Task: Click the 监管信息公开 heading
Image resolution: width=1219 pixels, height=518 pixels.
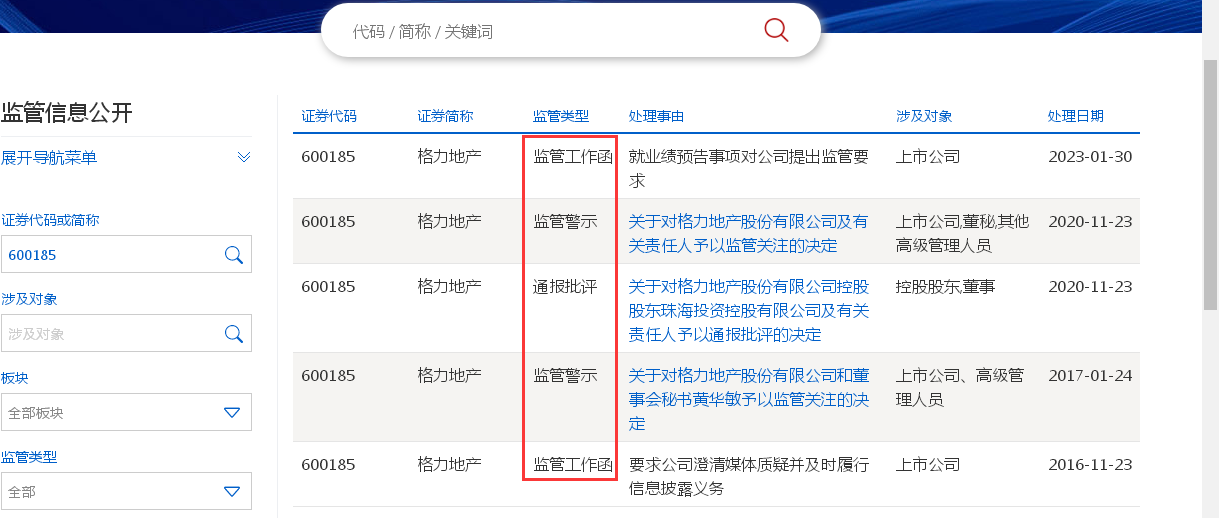Action: coord(67,112)
